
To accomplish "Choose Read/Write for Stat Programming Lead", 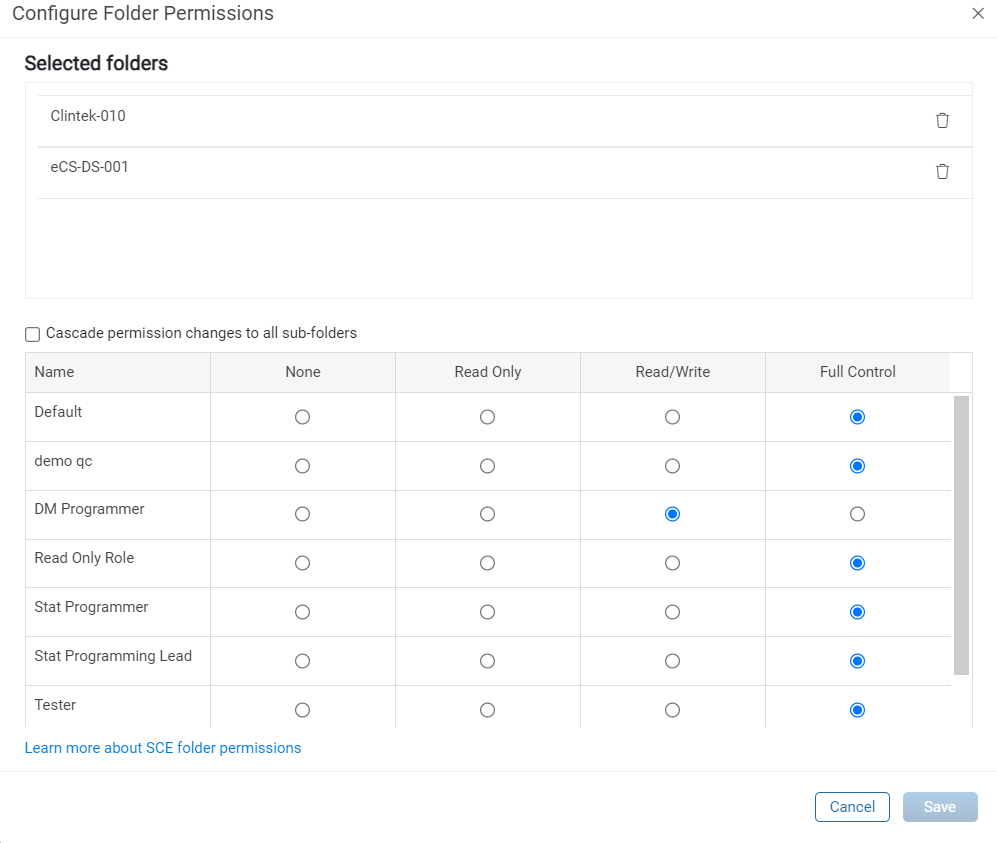I will (x=673, y=661).
